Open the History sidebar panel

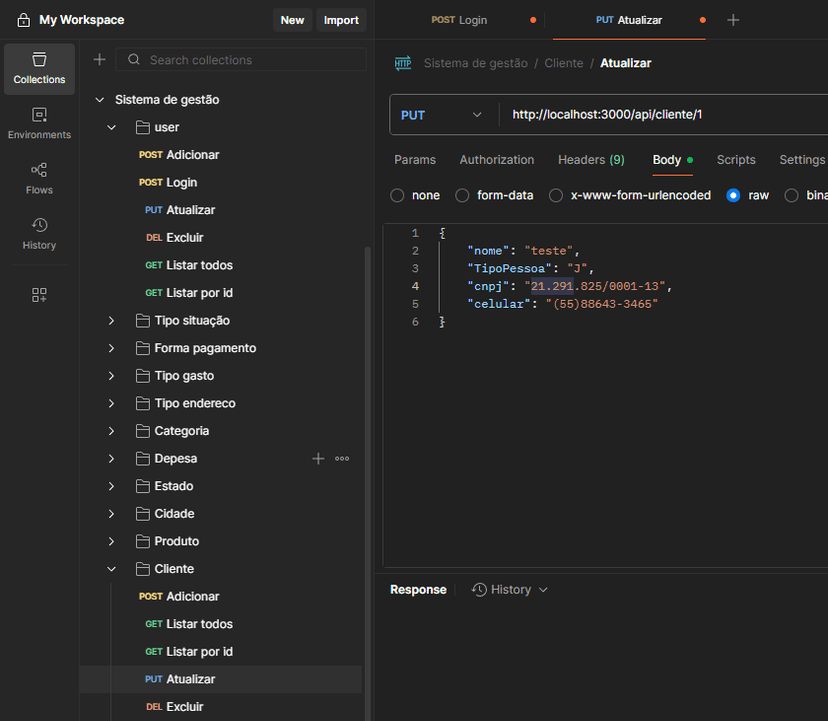(x=39, y=233)
